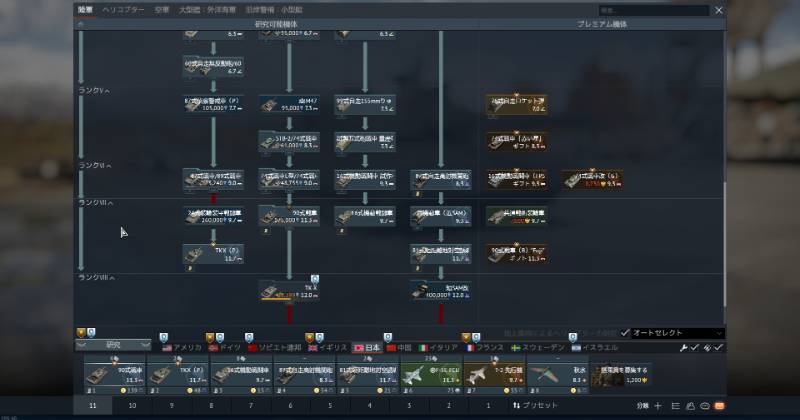Select the TKX research vehicle card in Rank VIII

pyautogui.click(x=289, y=291)
